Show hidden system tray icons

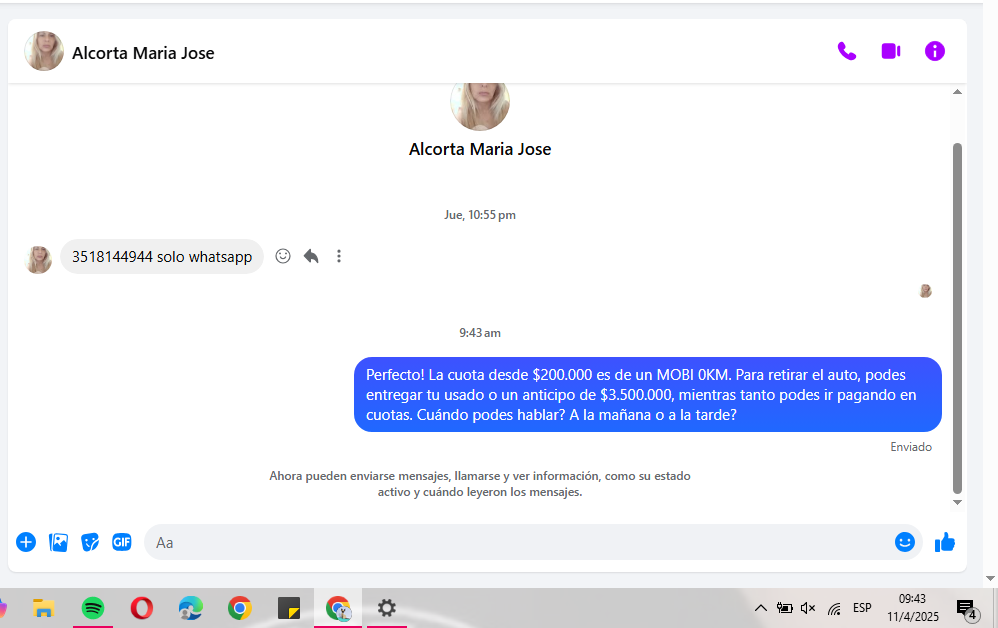760,608
